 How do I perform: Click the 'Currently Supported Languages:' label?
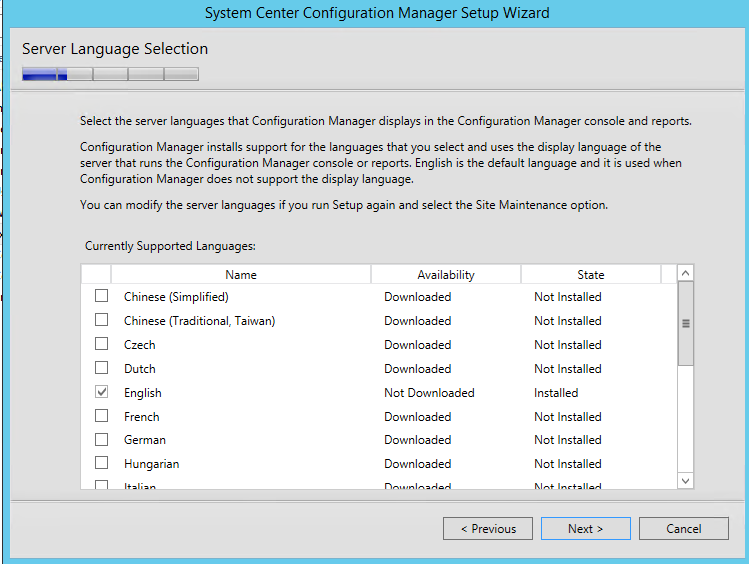170,246
